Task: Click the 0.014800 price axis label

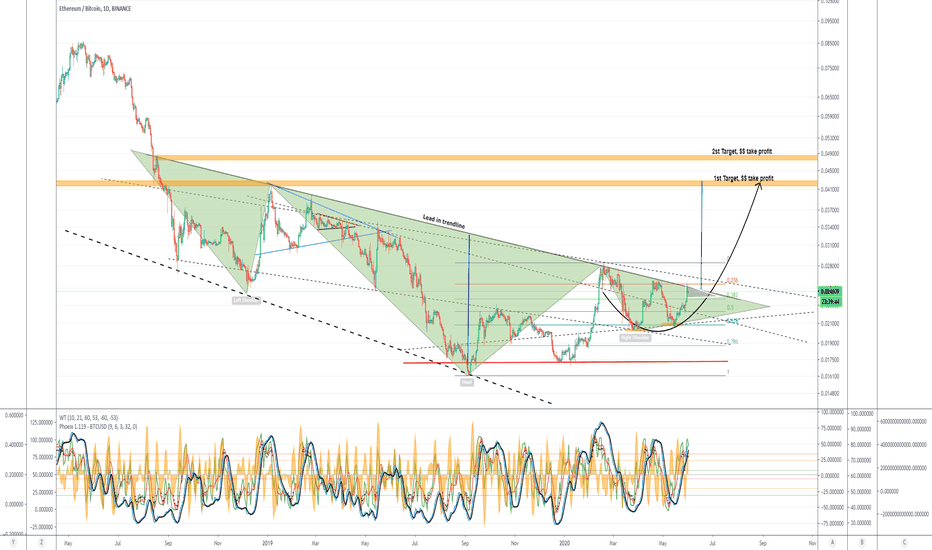Action: coord(830,394)
